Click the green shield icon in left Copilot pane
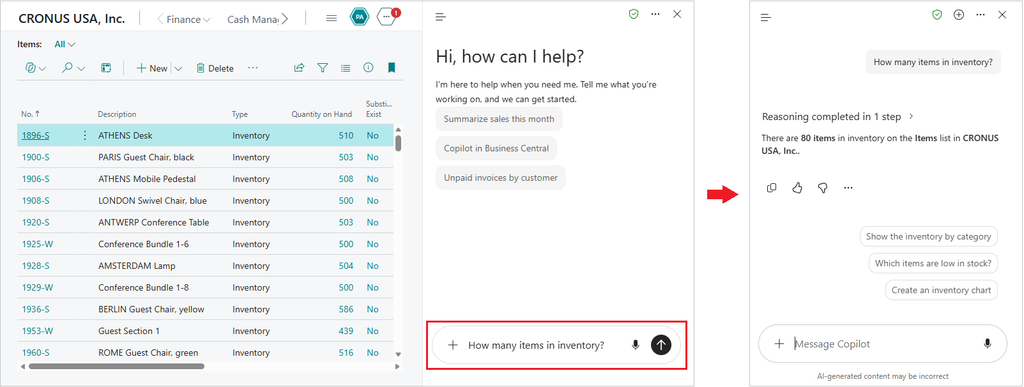Screen dimensions: 1024x387 coord(633,14)
